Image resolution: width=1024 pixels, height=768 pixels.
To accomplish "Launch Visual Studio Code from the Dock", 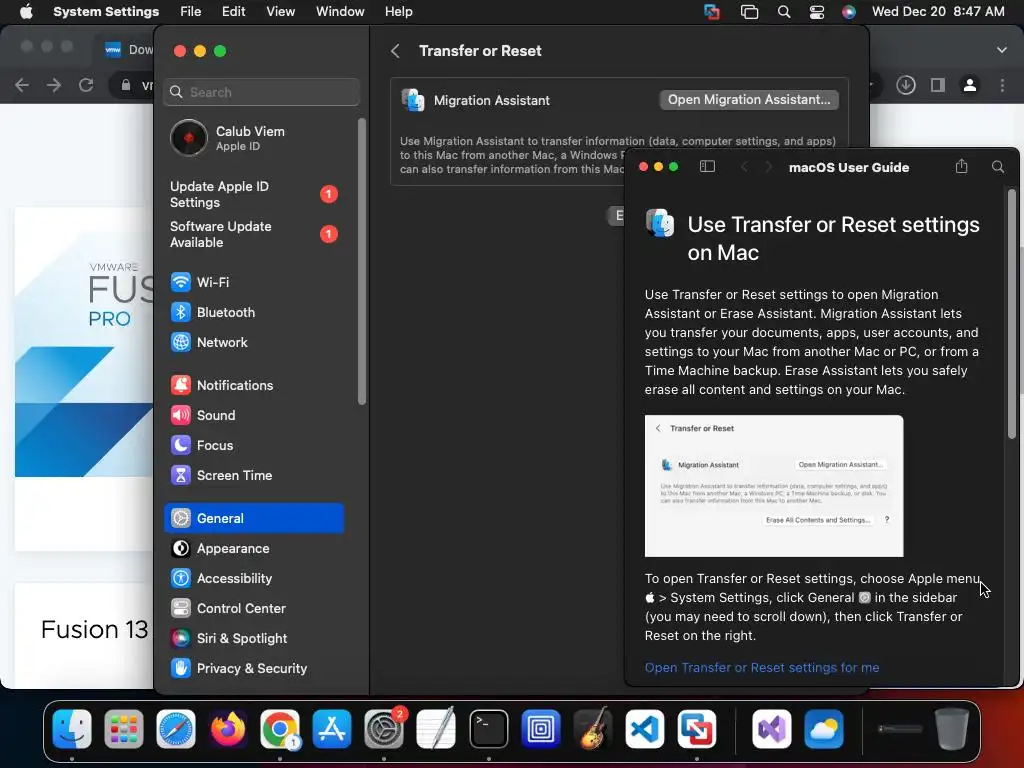I will [x=645, y=729].
